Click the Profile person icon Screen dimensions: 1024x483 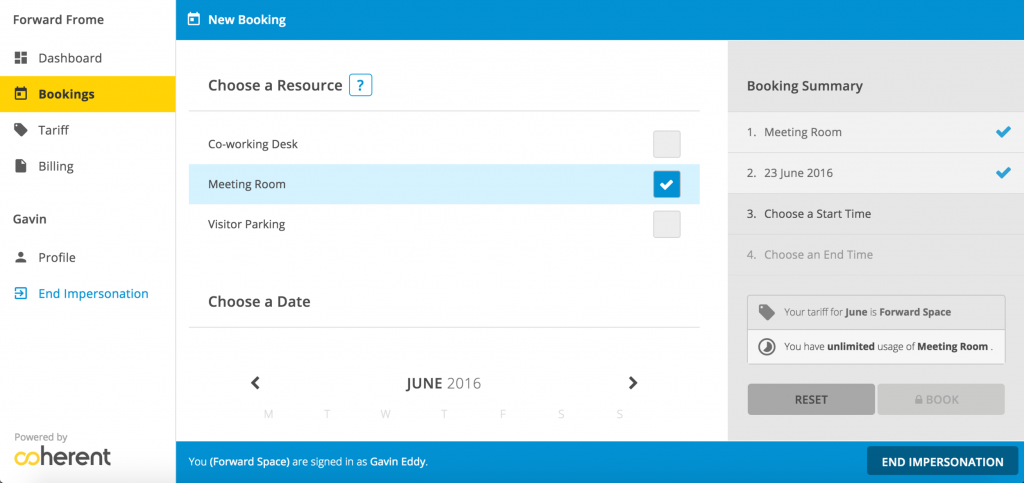point(21,257)
